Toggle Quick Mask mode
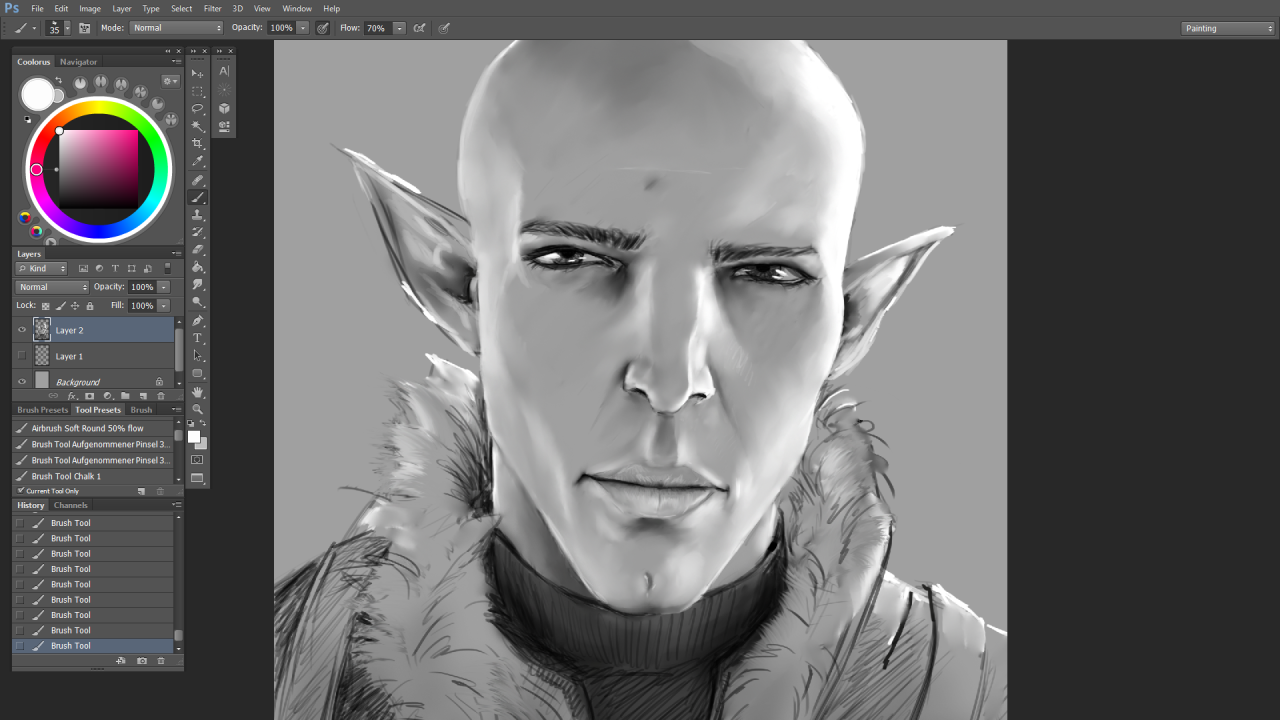The width and height of the screenshot is (1280, 720). point(197,460)
